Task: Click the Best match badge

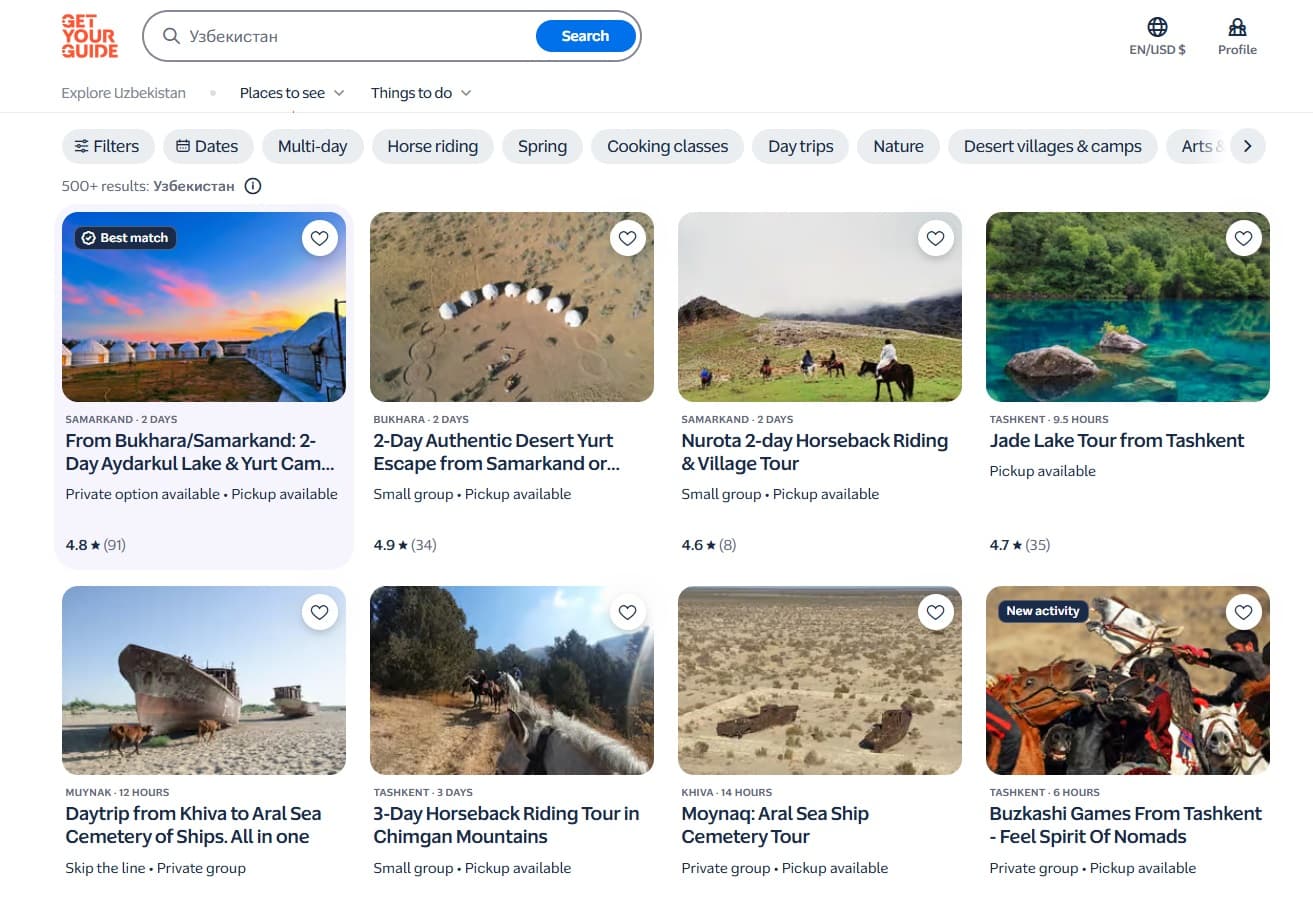Action: pos(126,238)
